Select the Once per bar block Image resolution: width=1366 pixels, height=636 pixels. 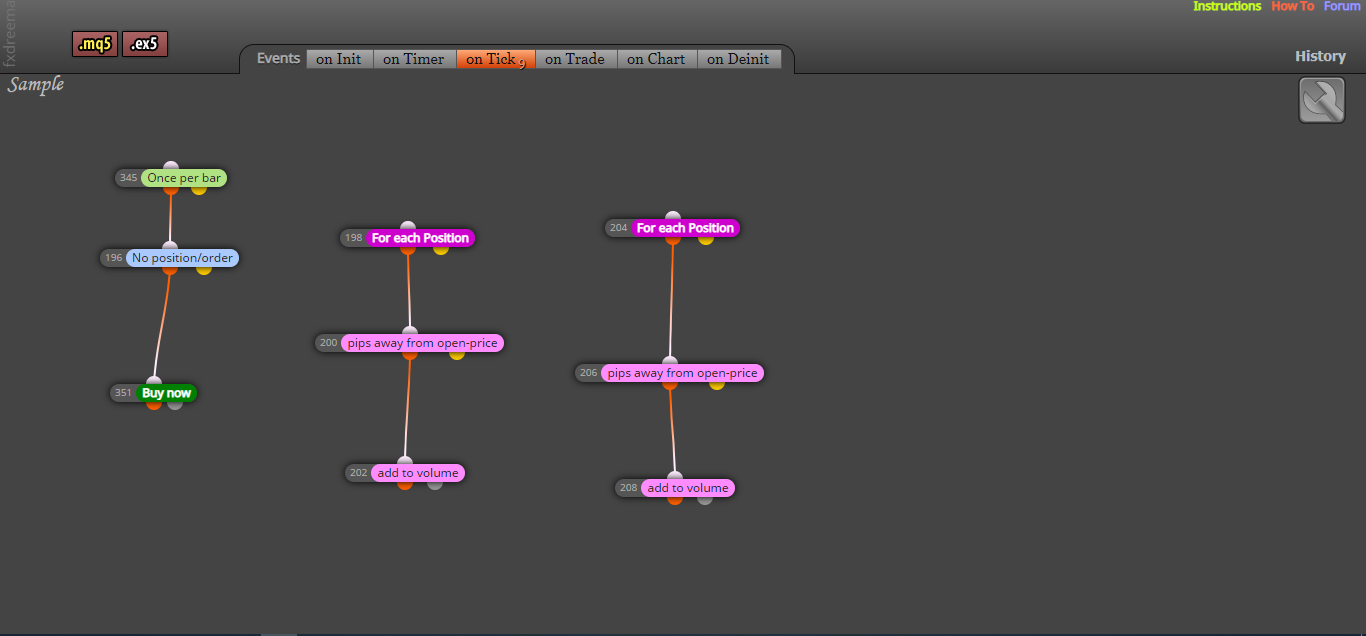(x=184, y=178)
